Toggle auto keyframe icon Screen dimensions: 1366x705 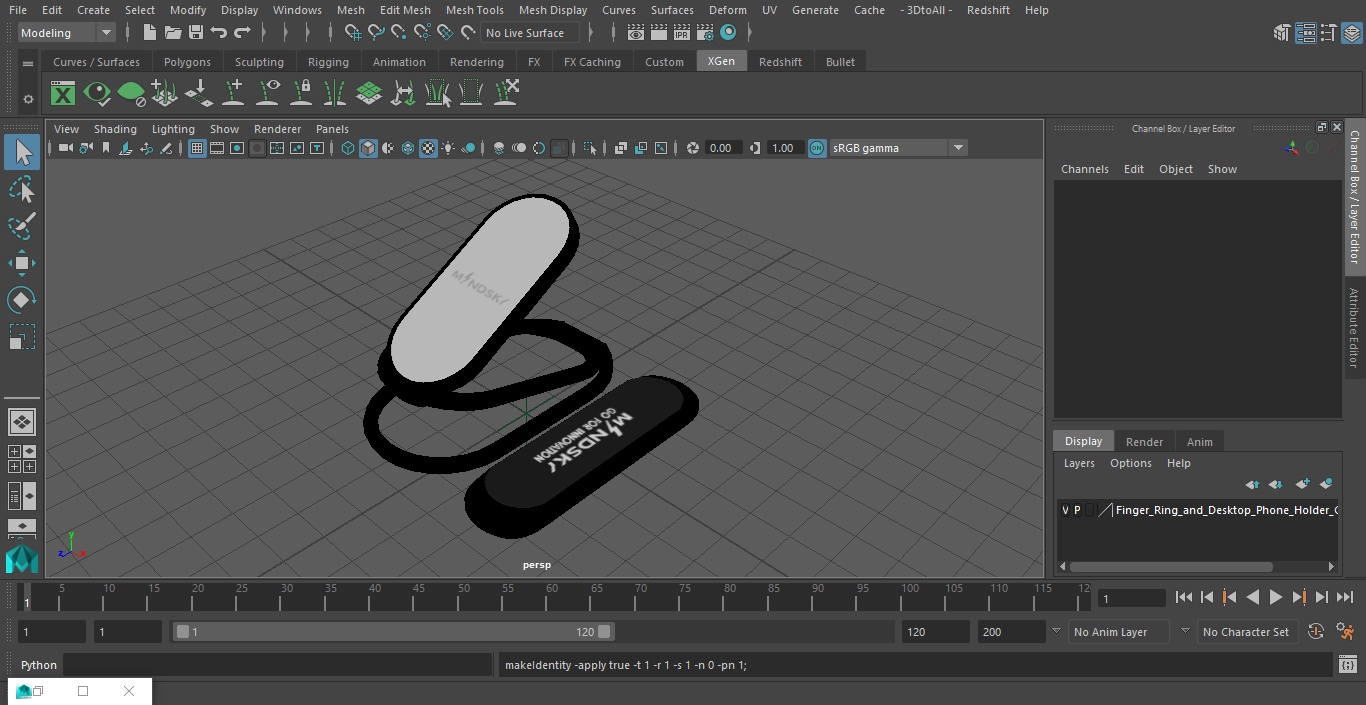[1316, 631]
